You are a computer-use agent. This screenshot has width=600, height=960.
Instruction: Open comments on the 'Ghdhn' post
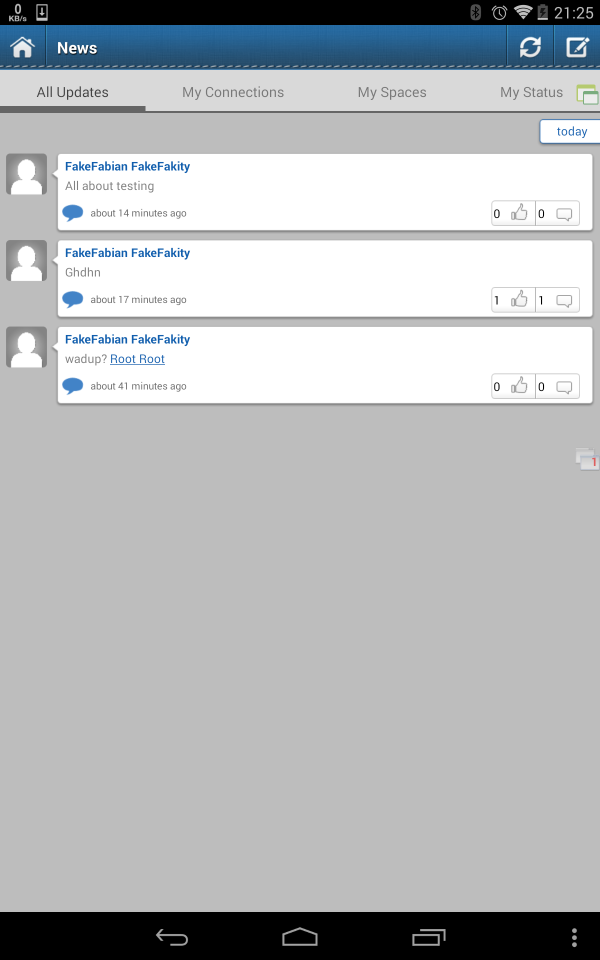(x=557, y=300)
